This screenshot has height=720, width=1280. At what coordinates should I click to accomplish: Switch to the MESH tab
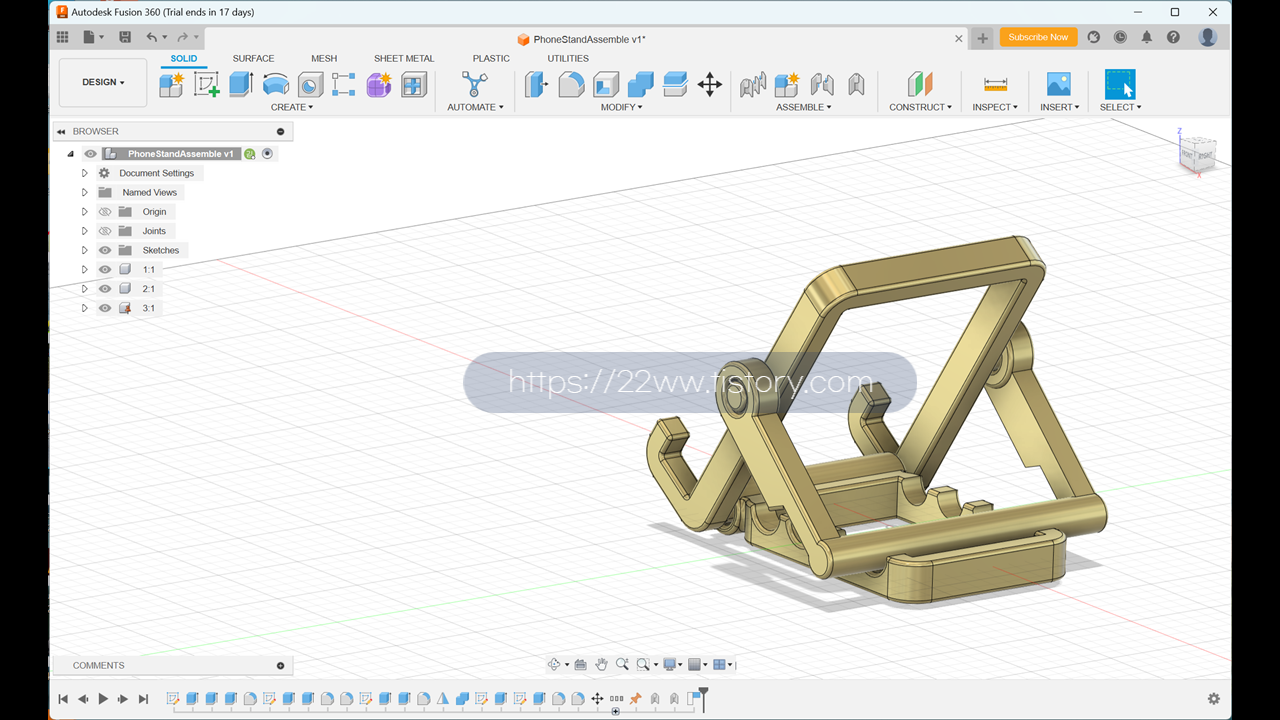pos(324,58)
